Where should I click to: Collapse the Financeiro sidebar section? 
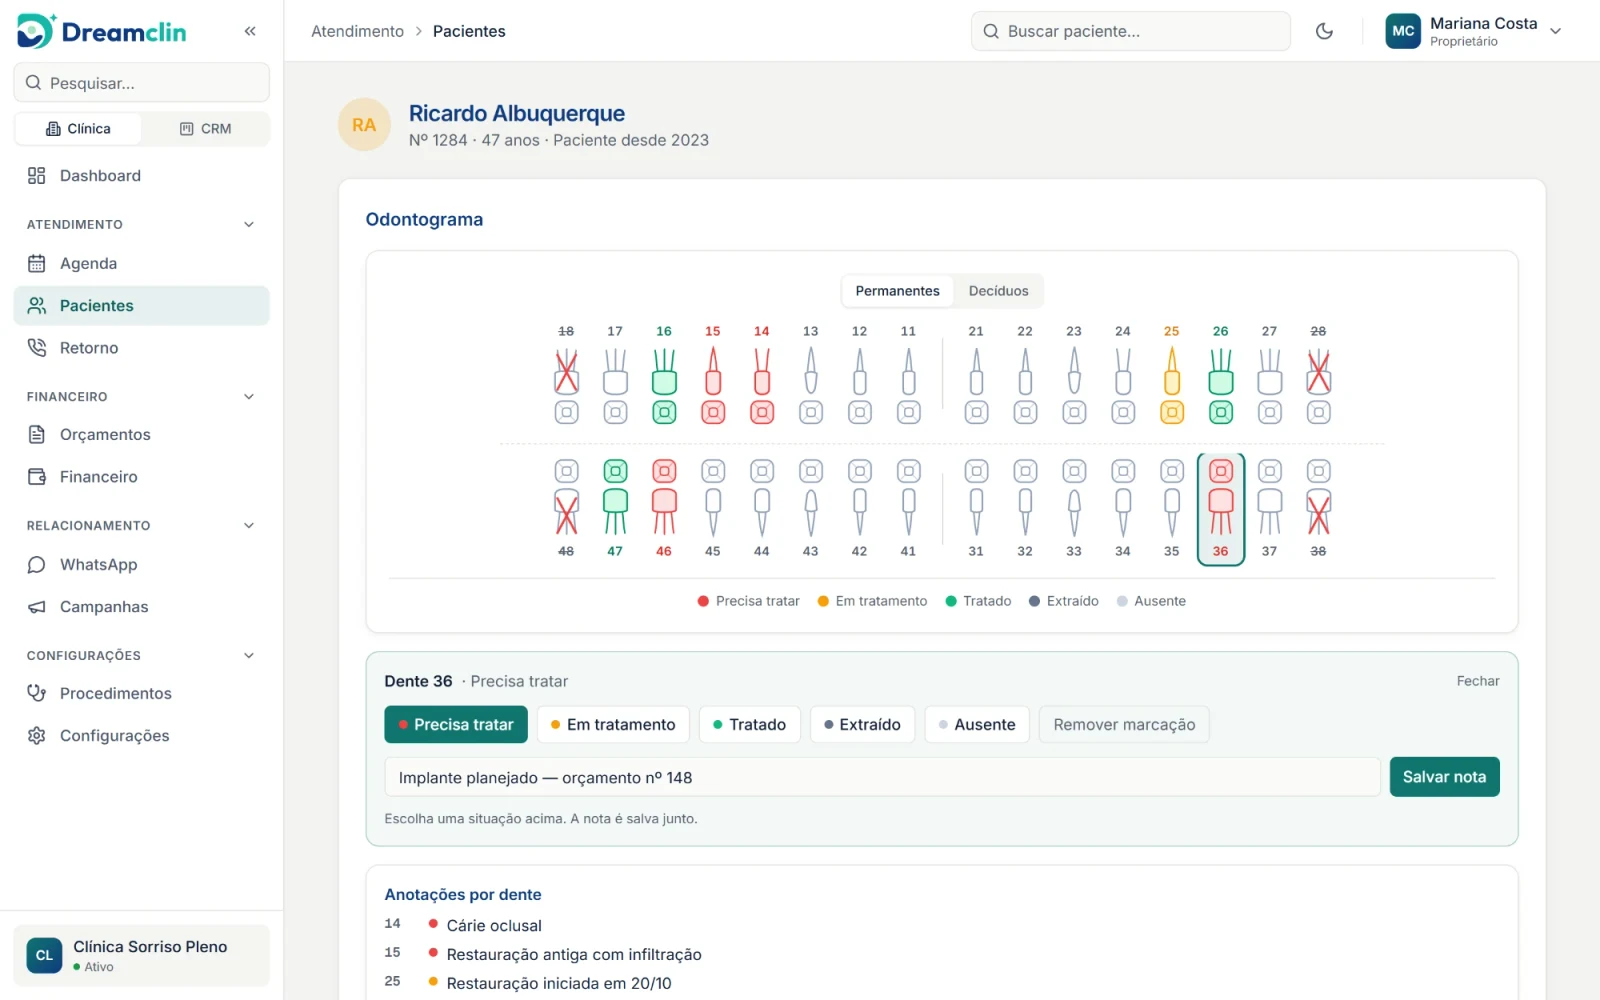point(249,397)
